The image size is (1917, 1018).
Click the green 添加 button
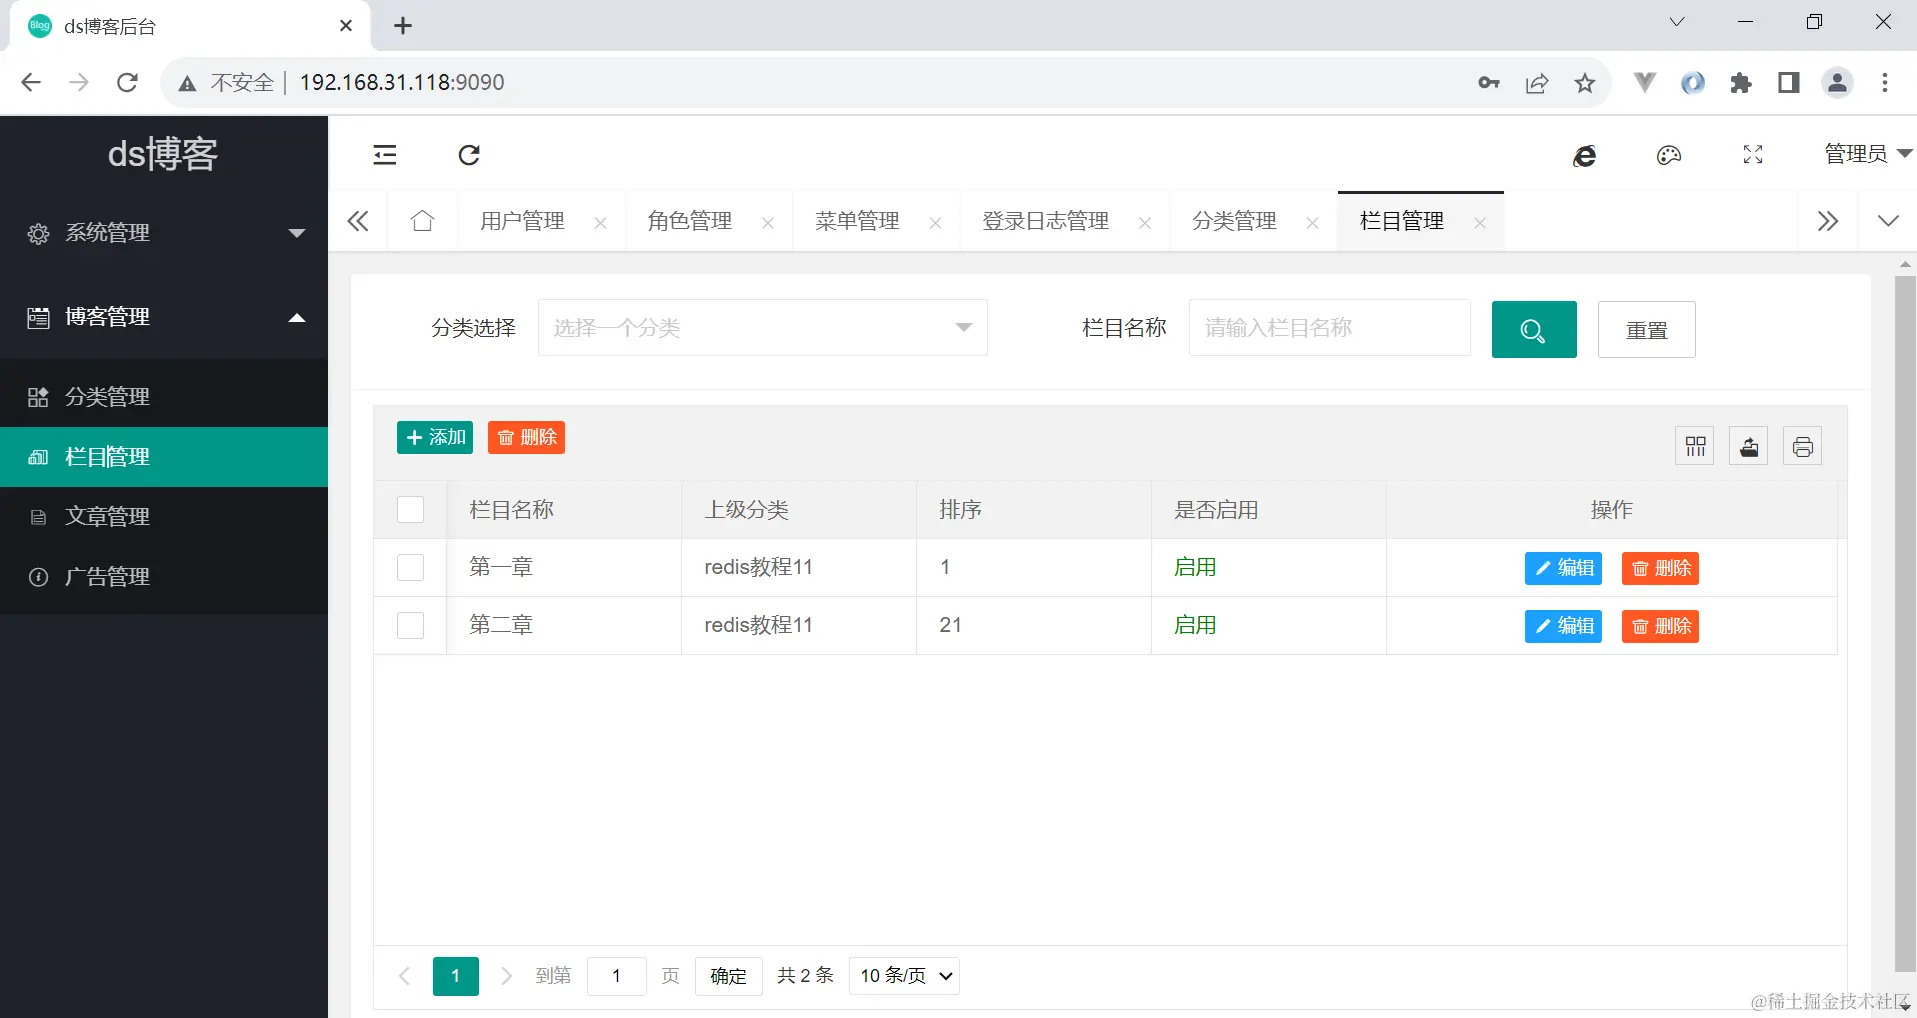point(435,438)
